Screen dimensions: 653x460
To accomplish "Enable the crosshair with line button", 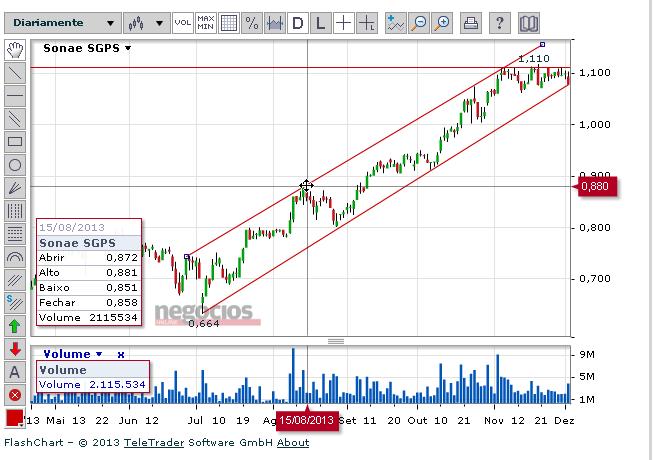I will (367, 23).
